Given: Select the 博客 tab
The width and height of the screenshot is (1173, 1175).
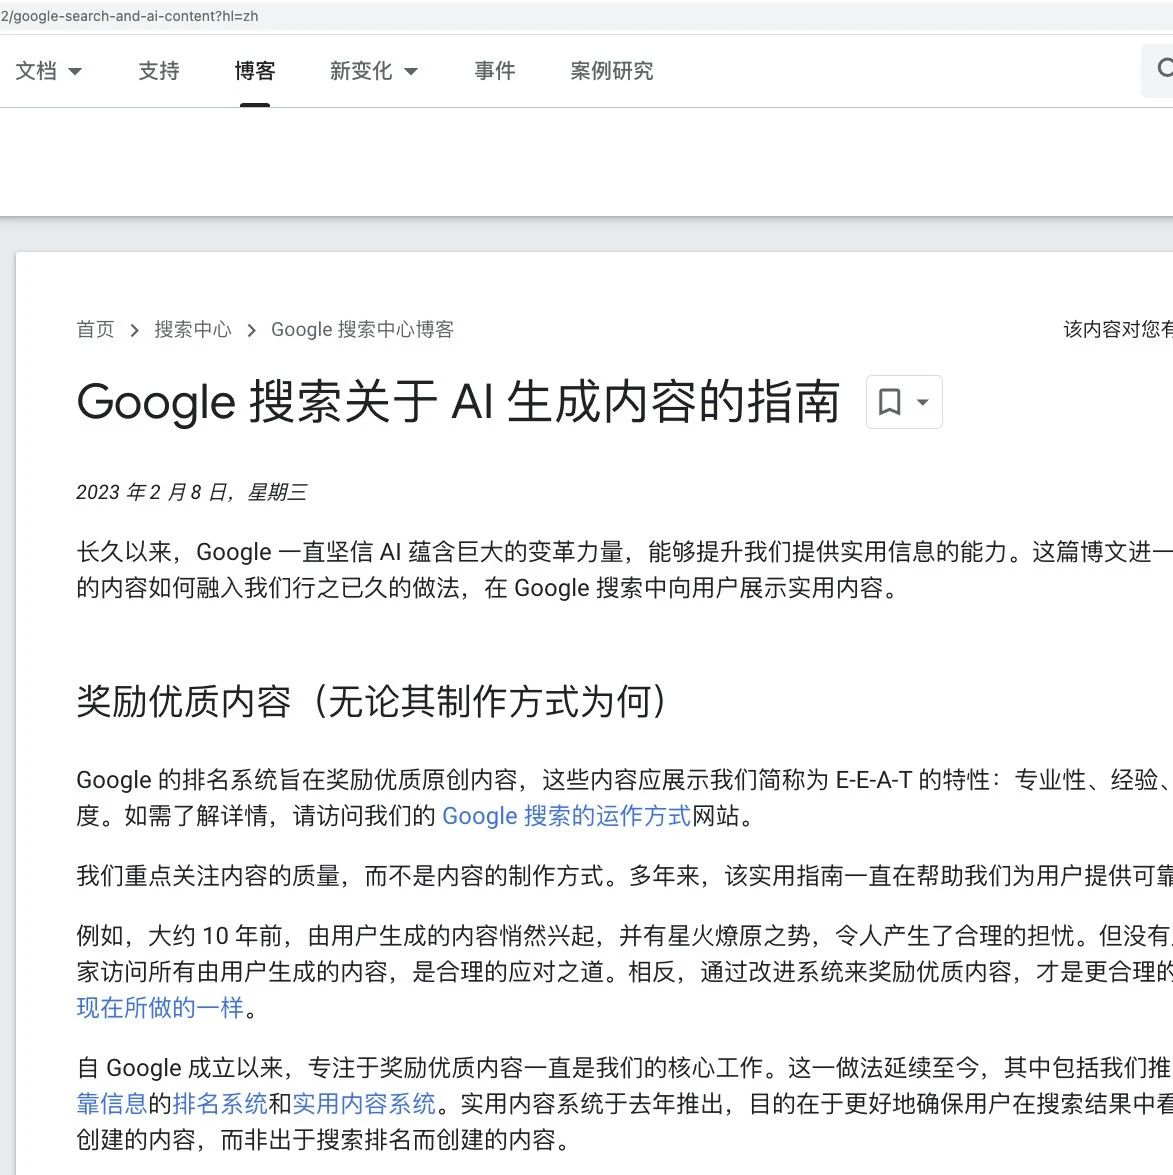Looking at the screenshot, I should point(255,71).
